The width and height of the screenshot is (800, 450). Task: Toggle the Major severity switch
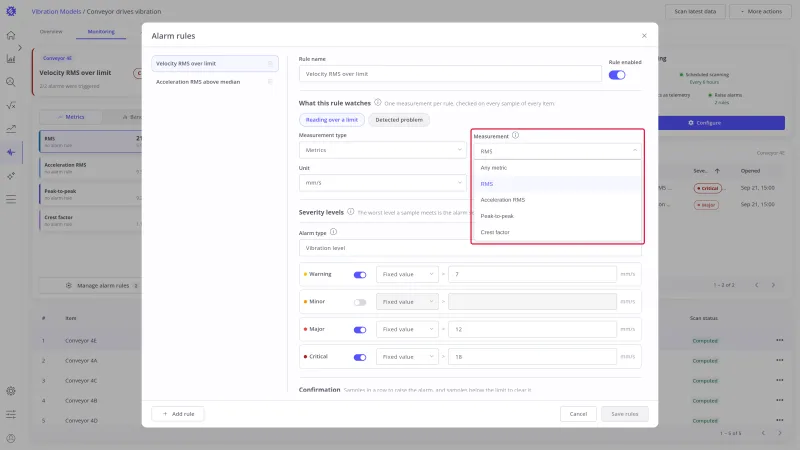point(360,330)
